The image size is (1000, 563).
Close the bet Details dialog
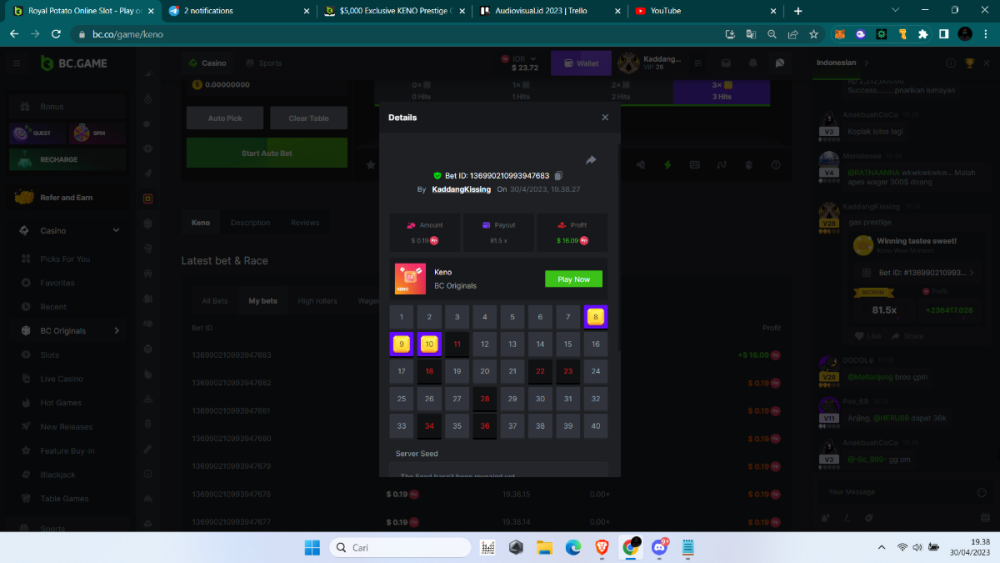(604, 117)
